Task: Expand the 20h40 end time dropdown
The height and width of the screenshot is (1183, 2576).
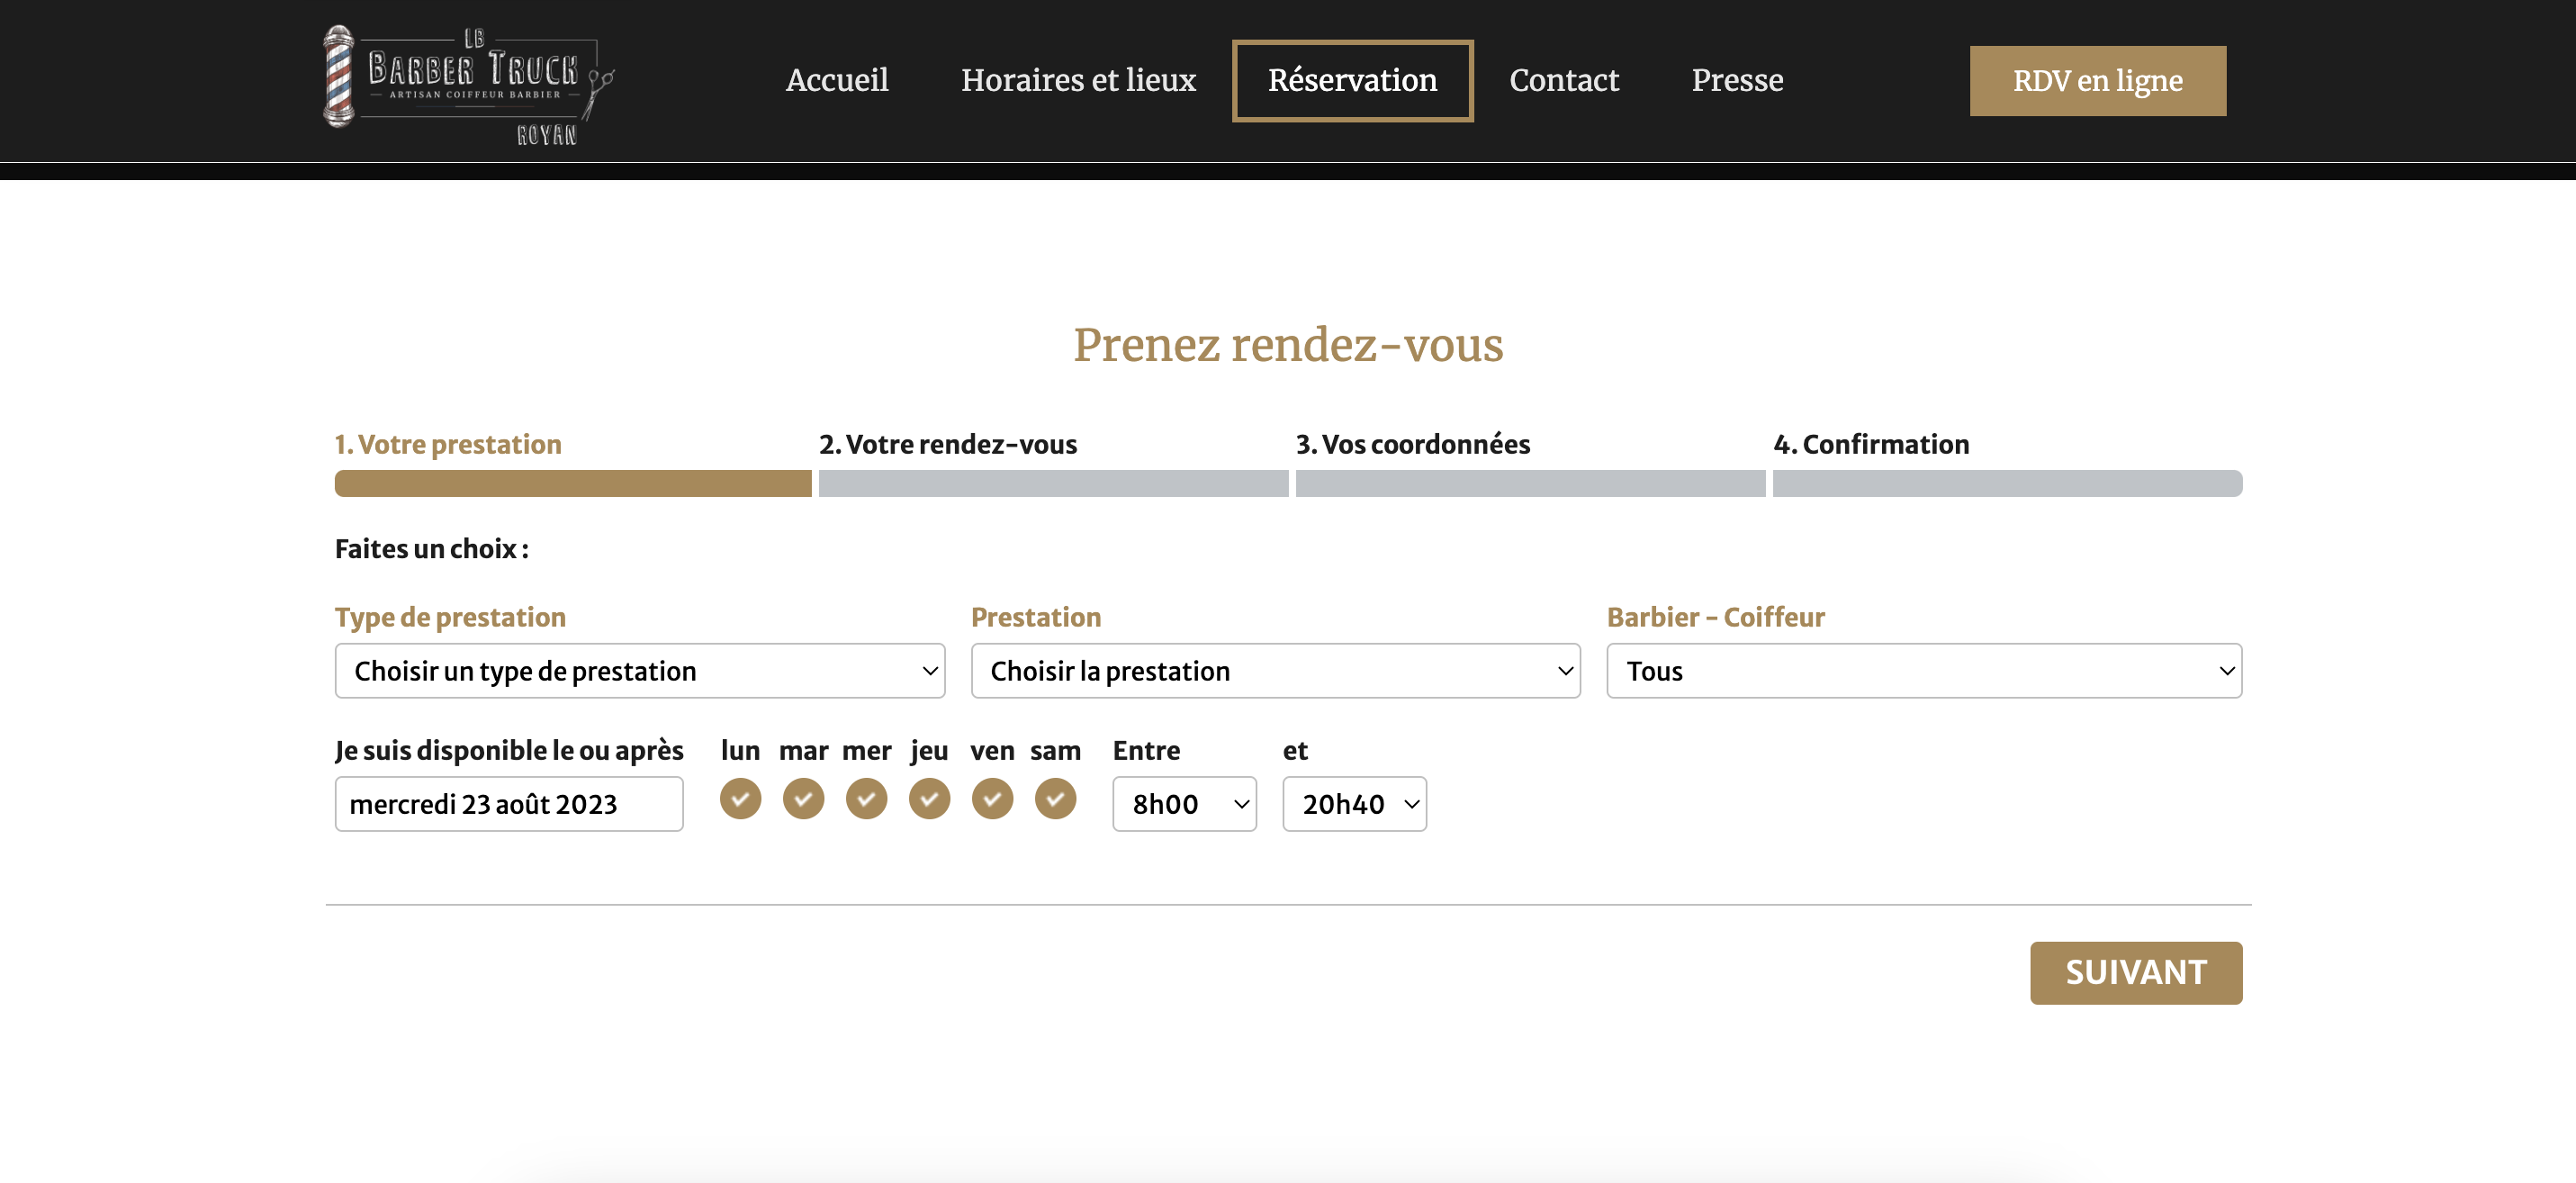Action: (1354, 803)
